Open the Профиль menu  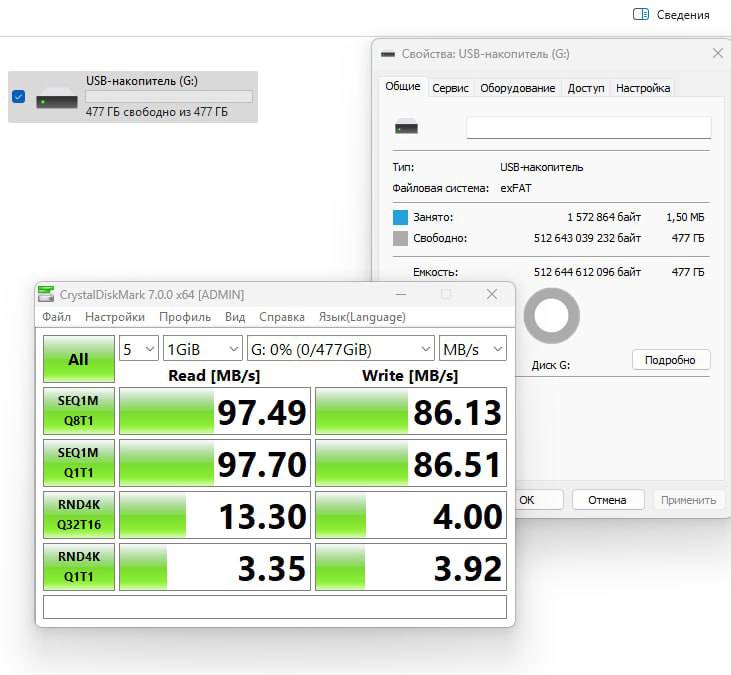coord(185,317)
